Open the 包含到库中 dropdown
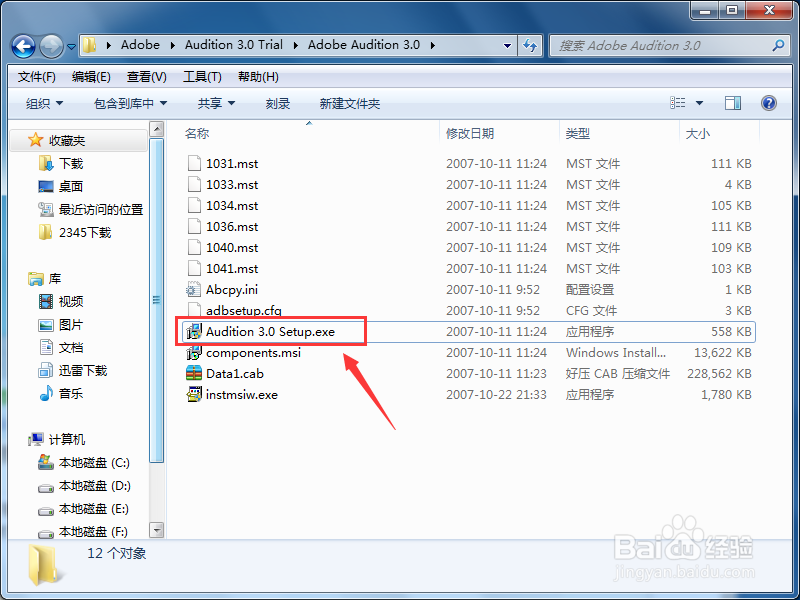This screenshot has height=600, width=800. click(x=131, y=104)
